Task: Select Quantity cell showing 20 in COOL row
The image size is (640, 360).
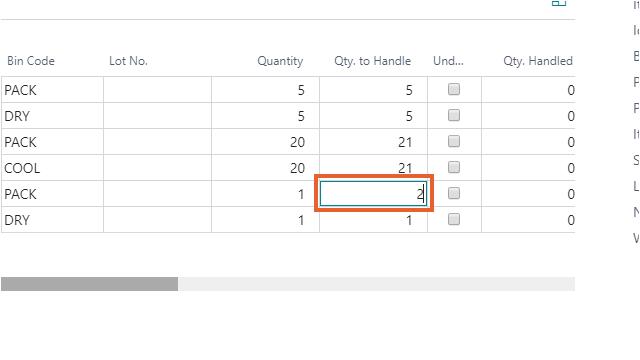Action: [265, 168]
